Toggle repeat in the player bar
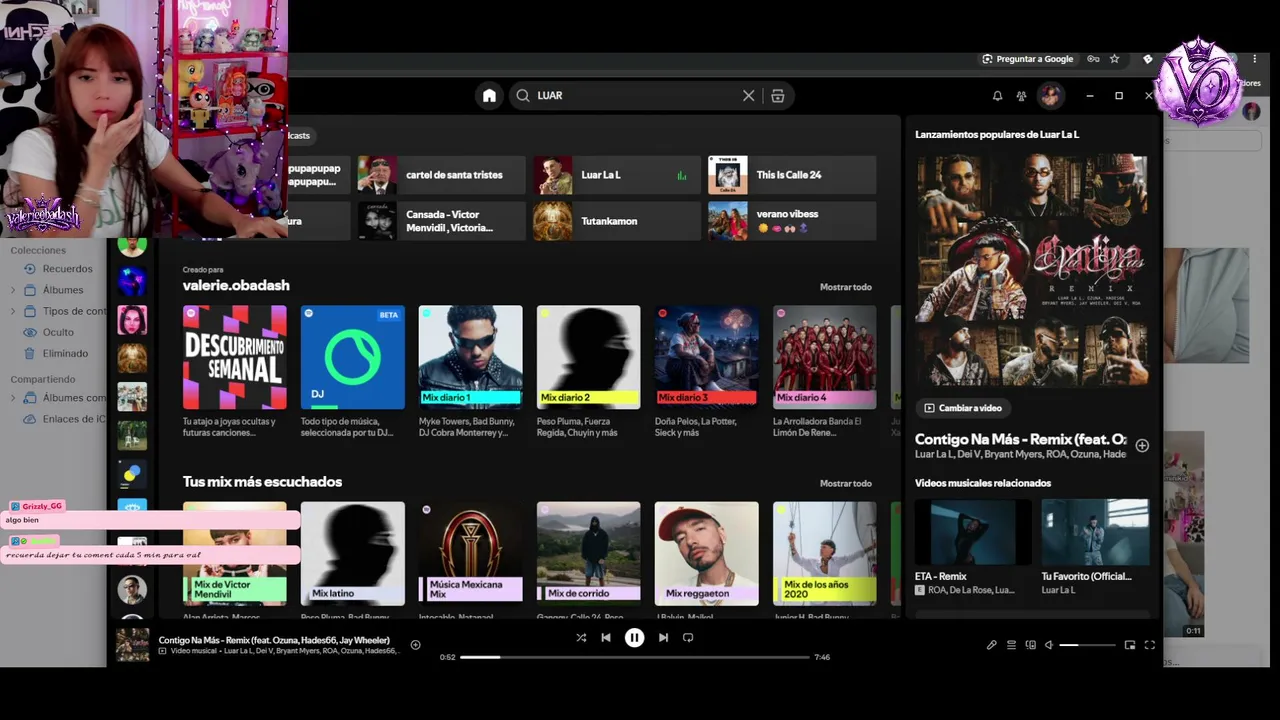 [688, 637]
